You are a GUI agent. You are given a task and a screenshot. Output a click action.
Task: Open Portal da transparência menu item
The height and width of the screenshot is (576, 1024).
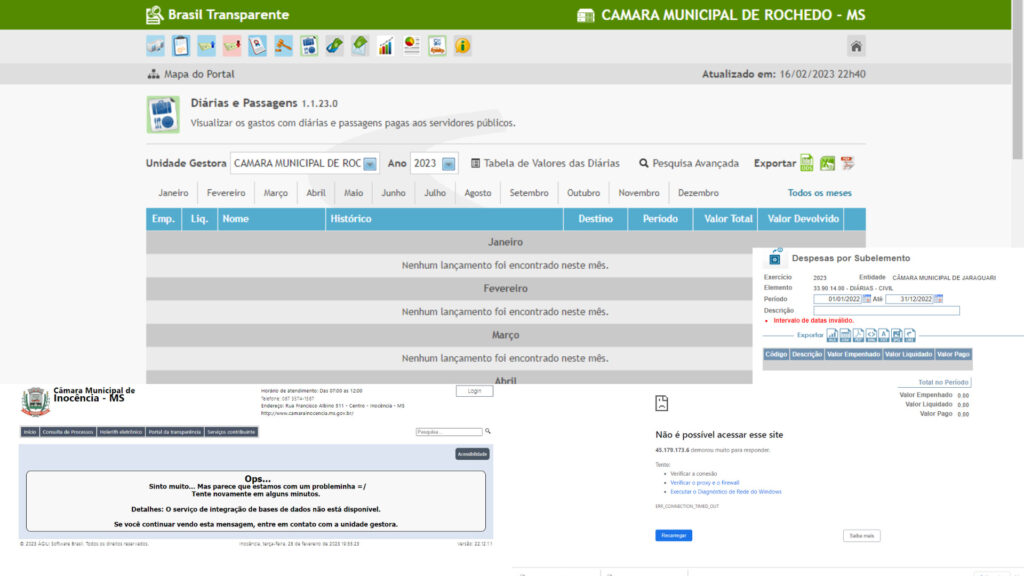pos(174,432)
